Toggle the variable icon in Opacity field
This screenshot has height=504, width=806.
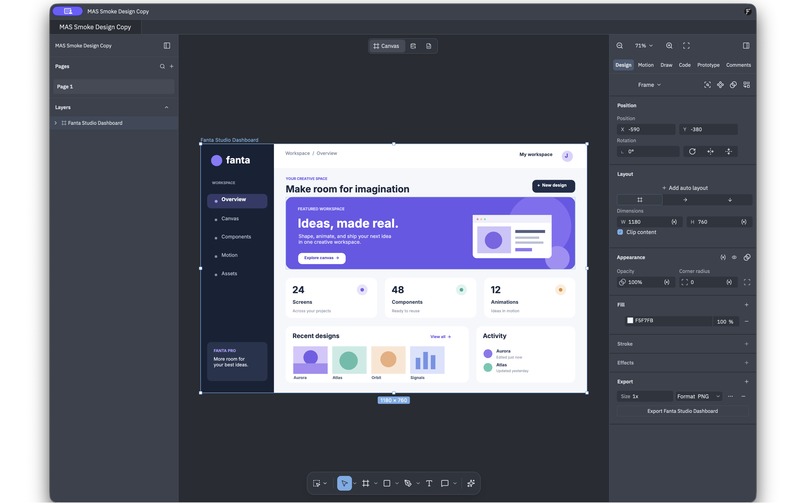coord(667,282)
